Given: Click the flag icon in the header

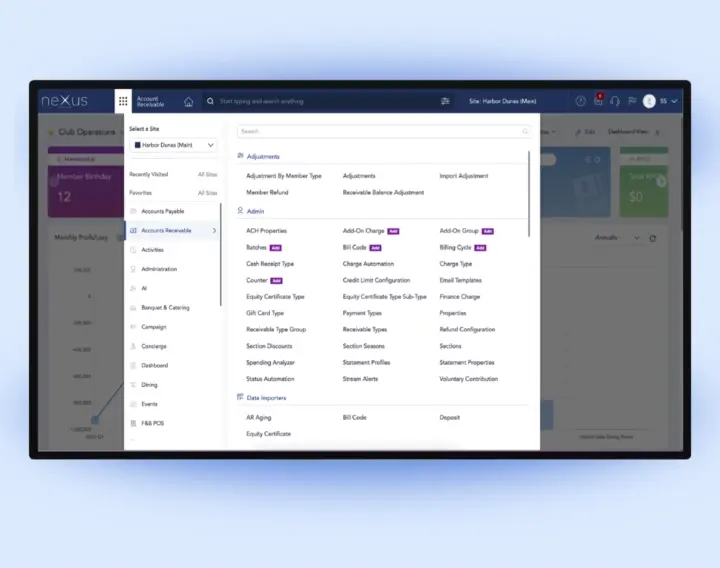Looking at the screenshot, I should pyautogui.click(x=631, y=101).
